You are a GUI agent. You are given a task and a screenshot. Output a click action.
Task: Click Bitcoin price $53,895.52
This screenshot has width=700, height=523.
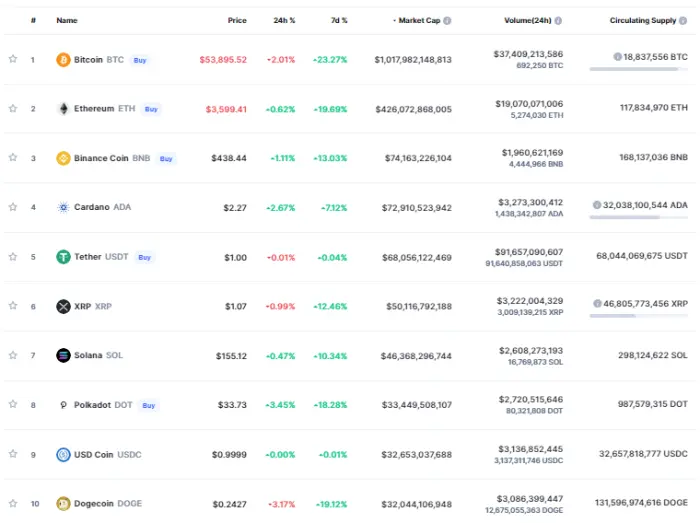coord(223,60)
